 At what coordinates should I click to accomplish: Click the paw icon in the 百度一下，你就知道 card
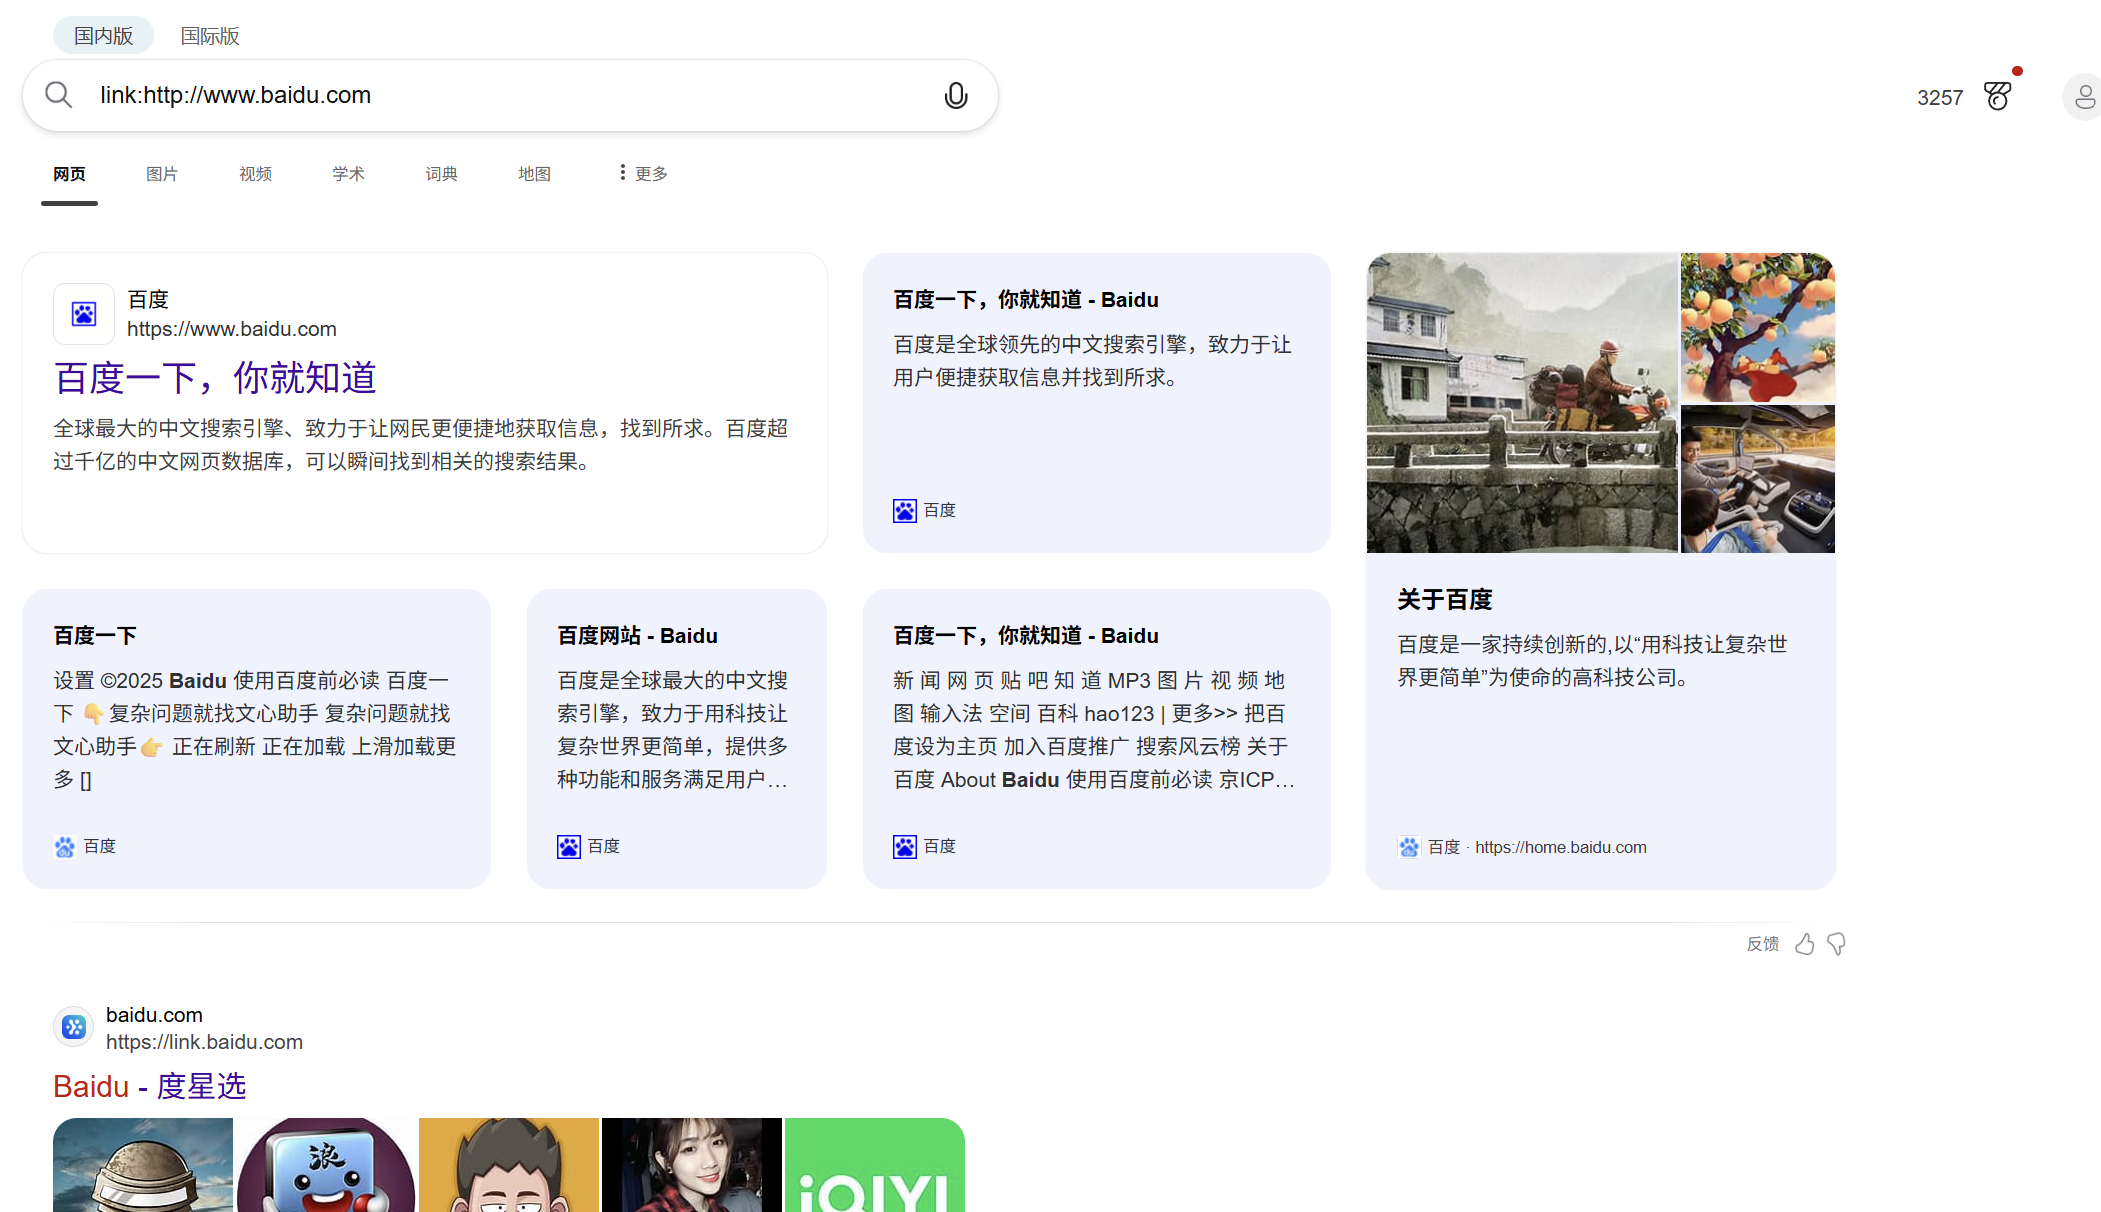point(904,510)
